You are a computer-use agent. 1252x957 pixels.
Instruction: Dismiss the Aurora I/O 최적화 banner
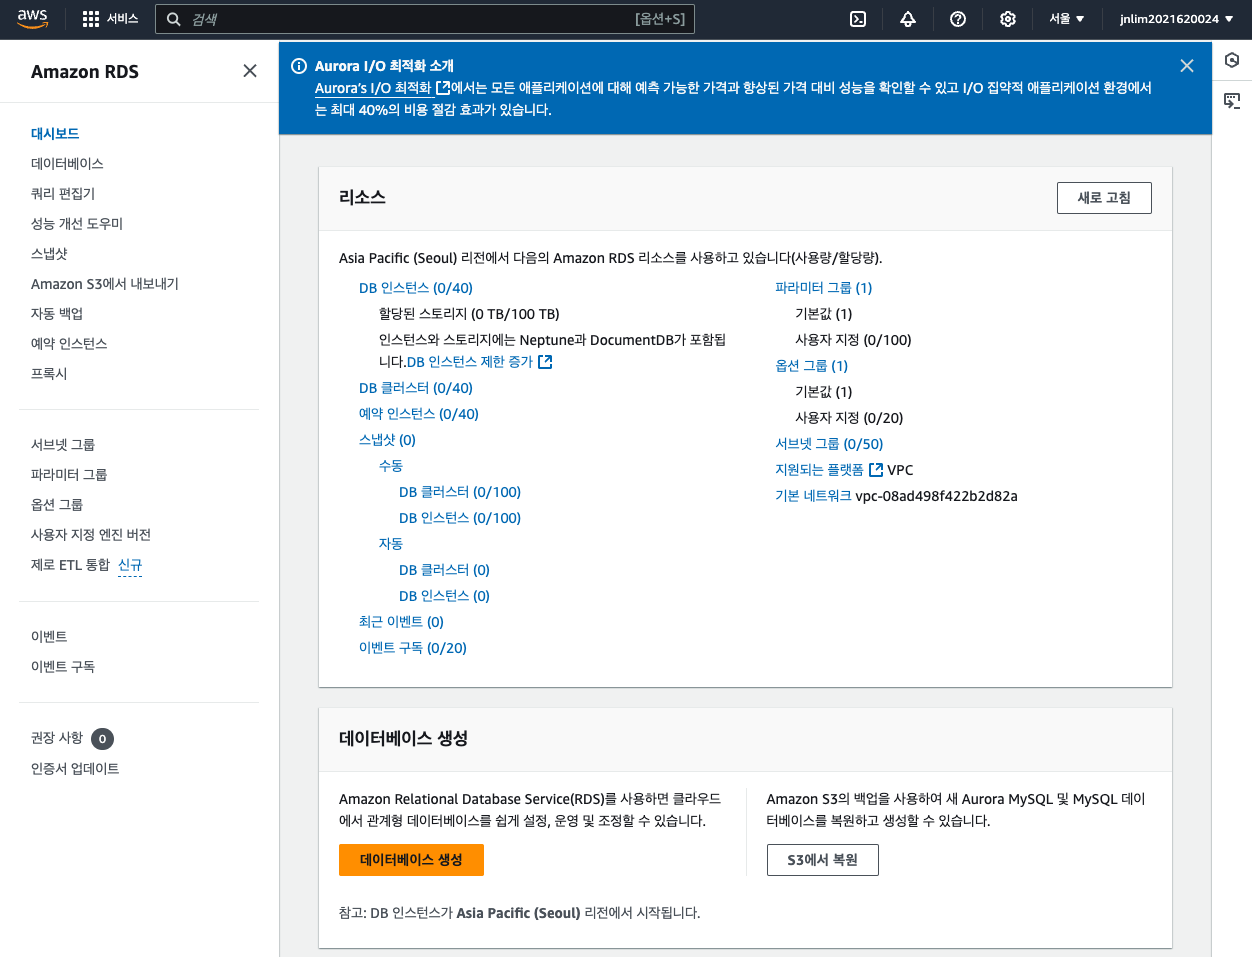[1187, 66]
